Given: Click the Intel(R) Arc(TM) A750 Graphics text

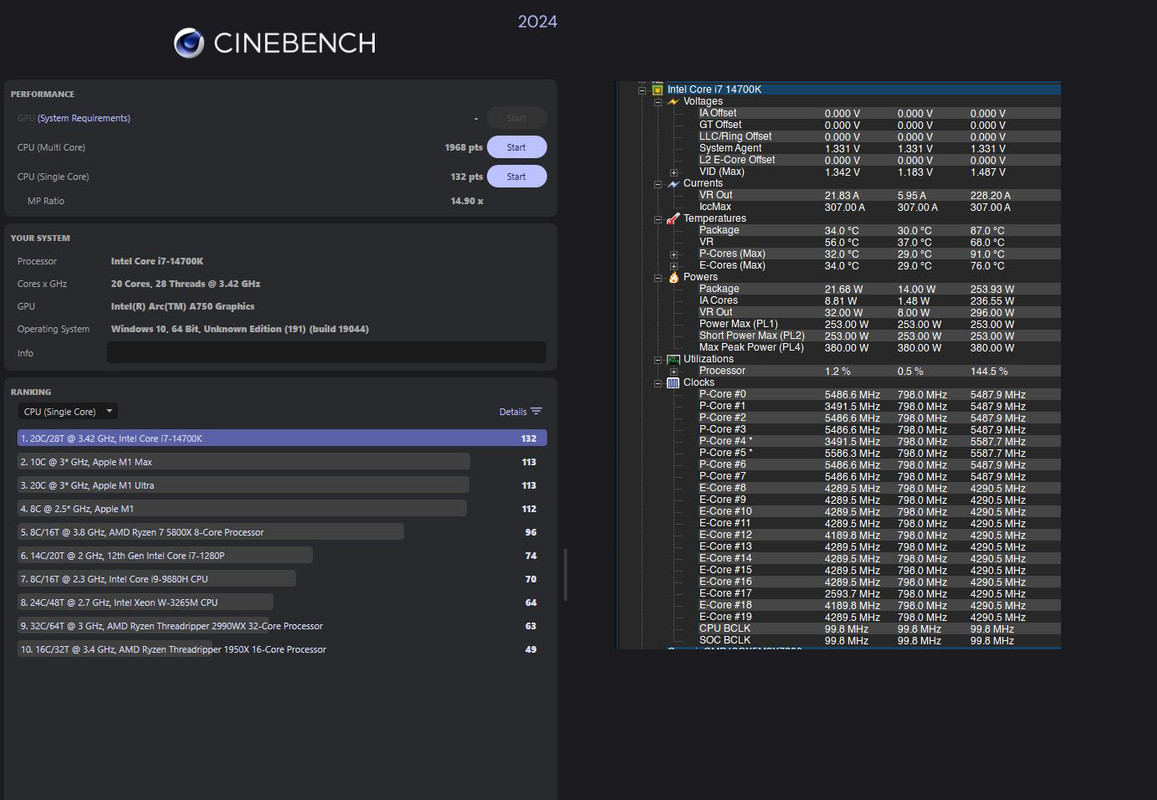Looking at the screenshot, I should [x=182, y=306].
